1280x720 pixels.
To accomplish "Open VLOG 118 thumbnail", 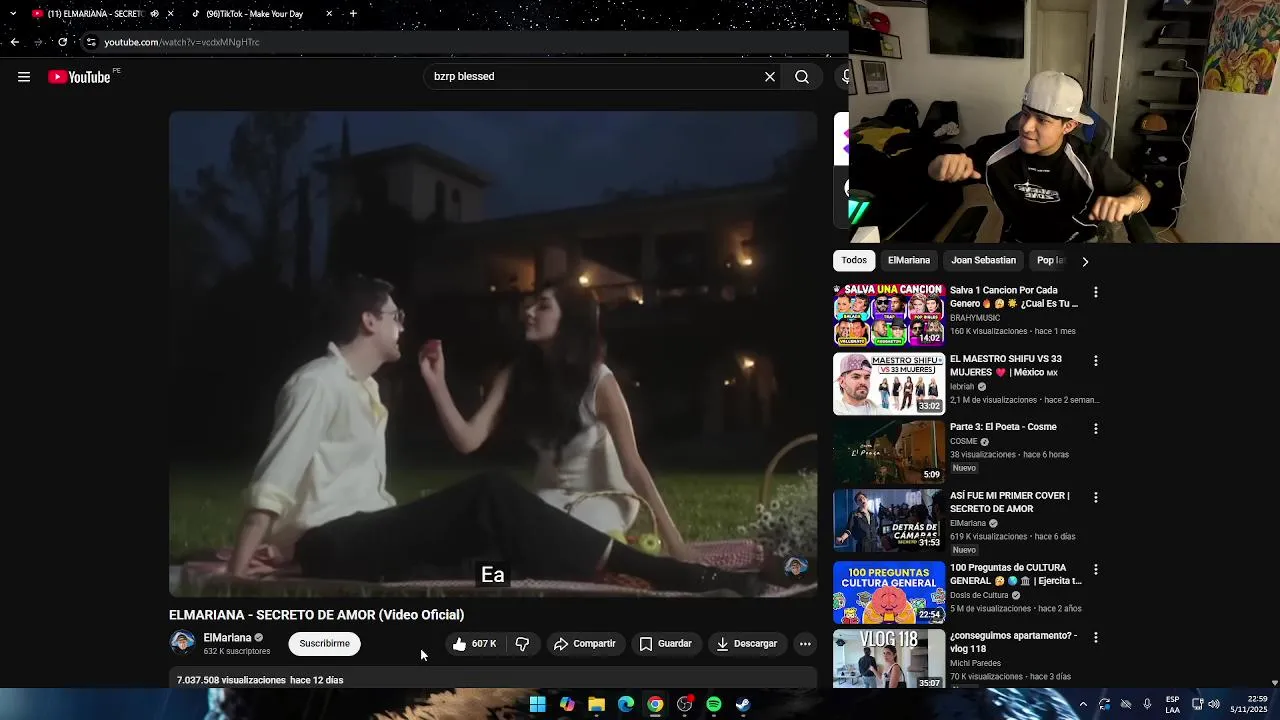I will point(889,658).
